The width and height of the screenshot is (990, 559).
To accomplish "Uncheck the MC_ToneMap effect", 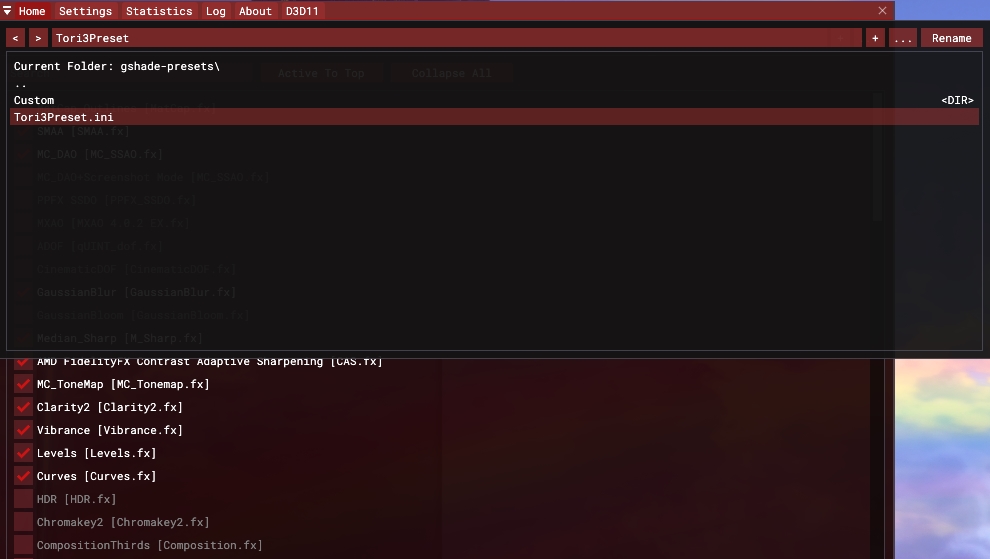I will (23, 384).
